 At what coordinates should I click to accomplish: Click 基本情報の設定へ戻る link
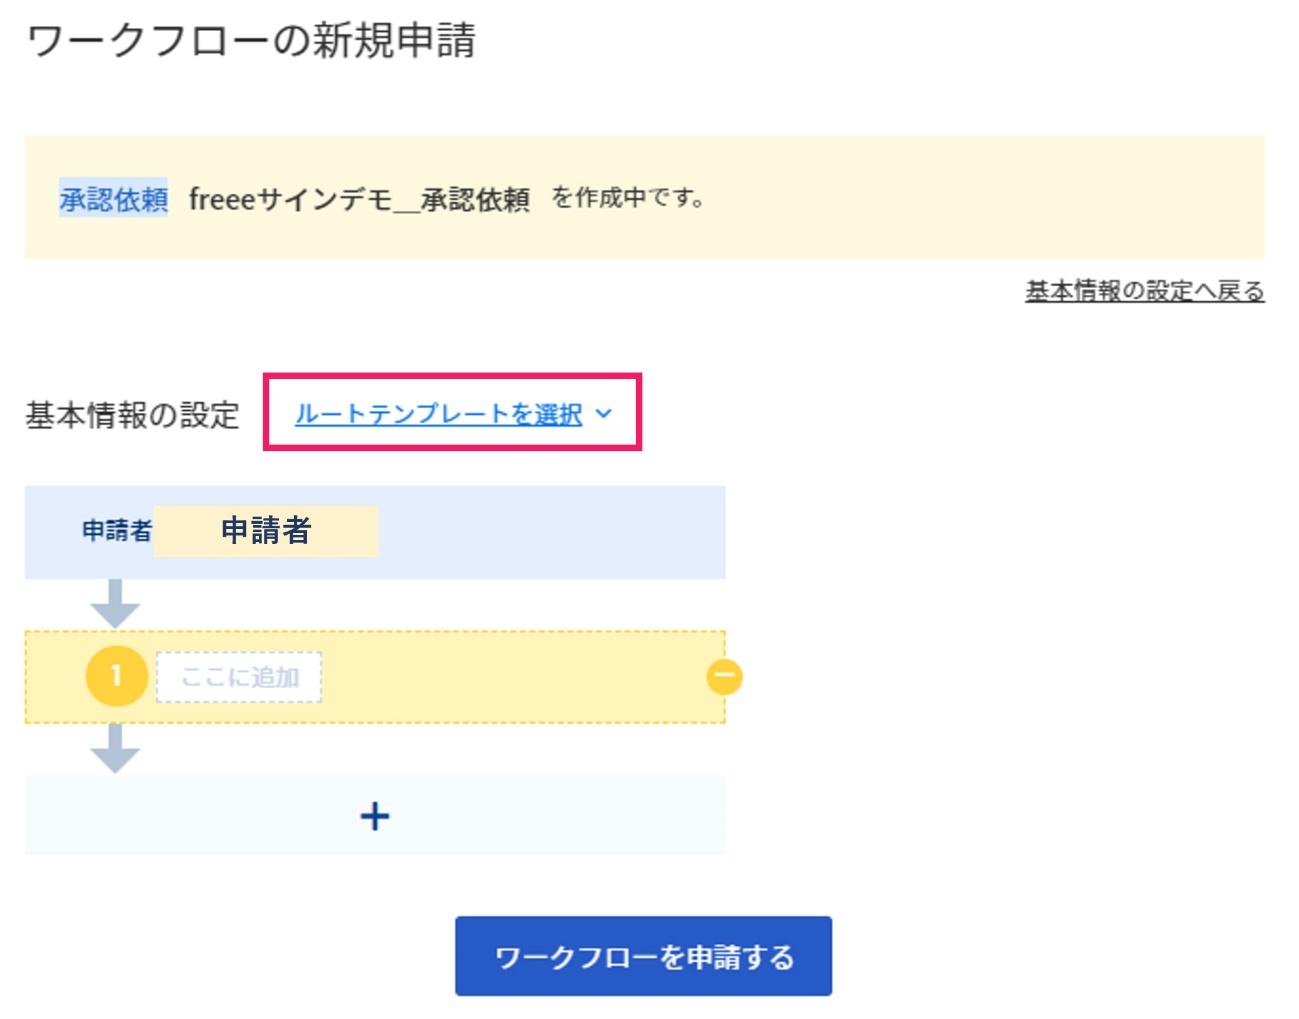point(1144,291)
